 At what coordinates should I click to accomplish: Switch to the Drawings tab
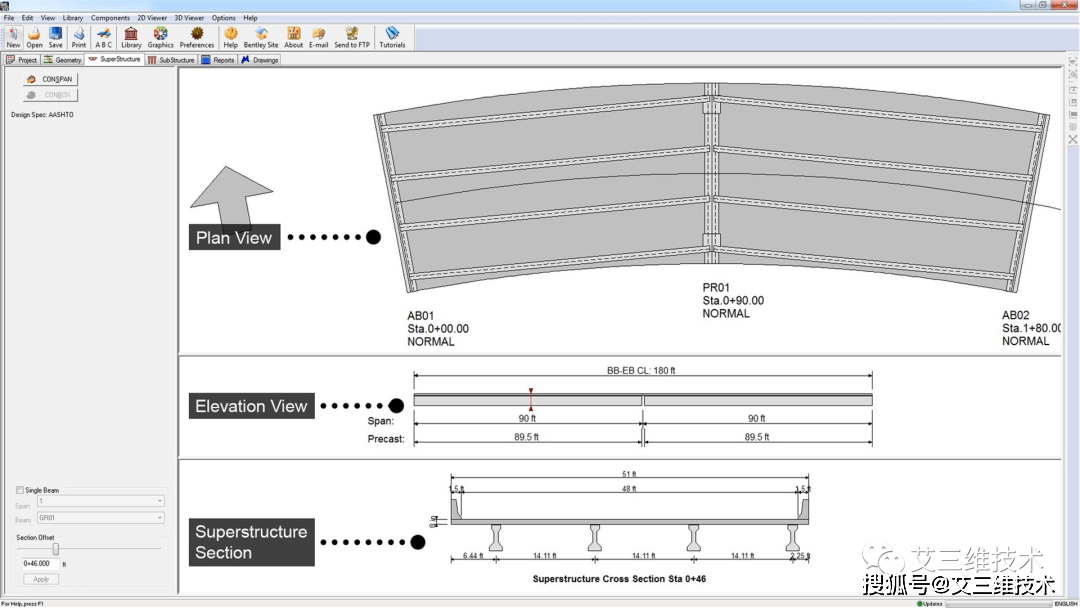(260, 60)
